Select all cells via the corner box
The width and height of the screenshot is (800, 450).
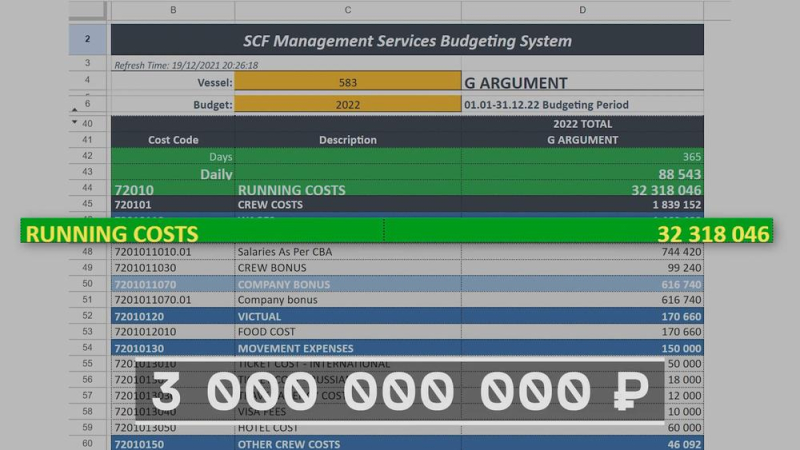pyautogui.click(x=88, y=10)
